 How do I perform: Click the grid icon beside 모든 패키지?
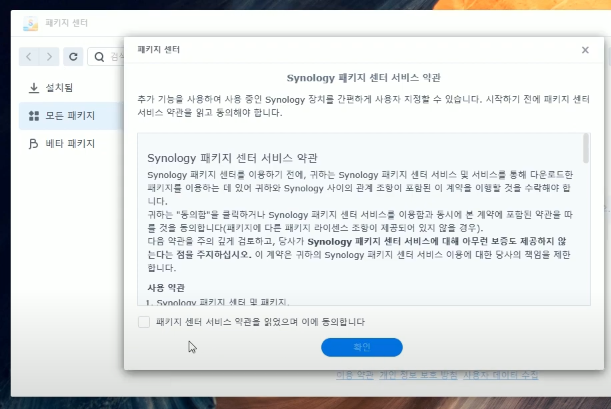coord(34,116)
